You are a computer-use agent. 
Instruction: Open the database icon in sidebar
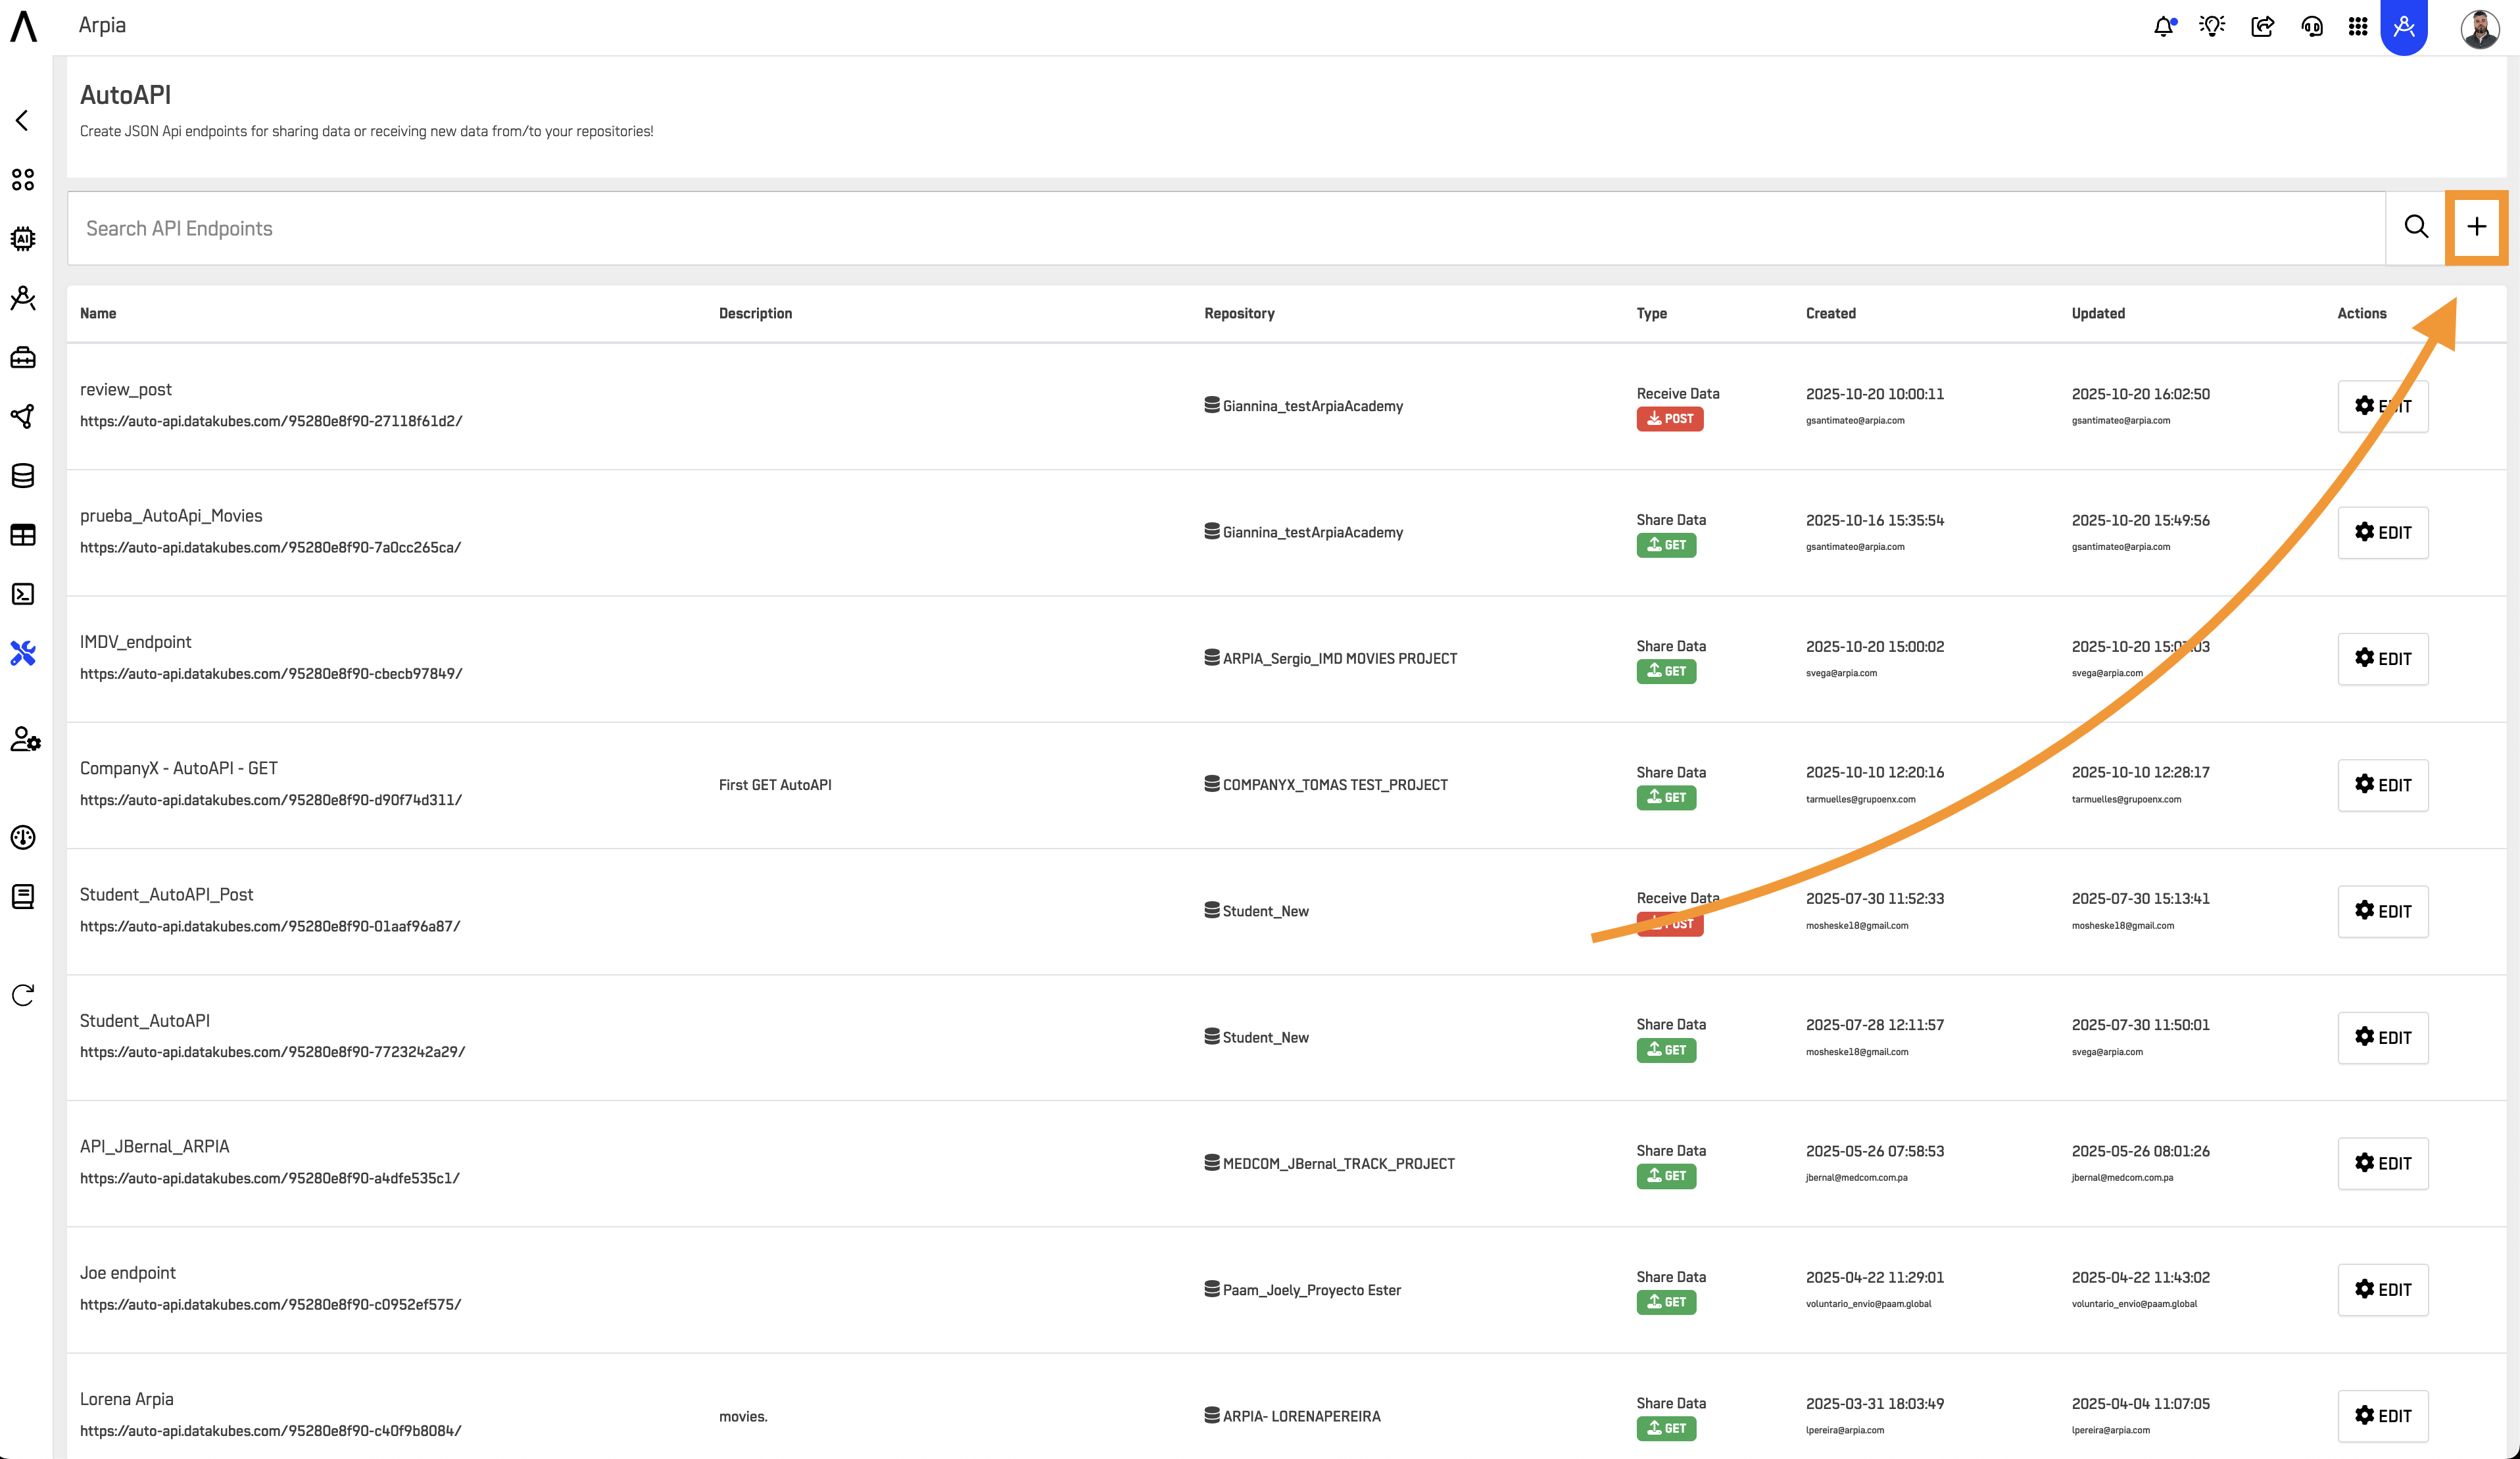[x=23, y=476]
